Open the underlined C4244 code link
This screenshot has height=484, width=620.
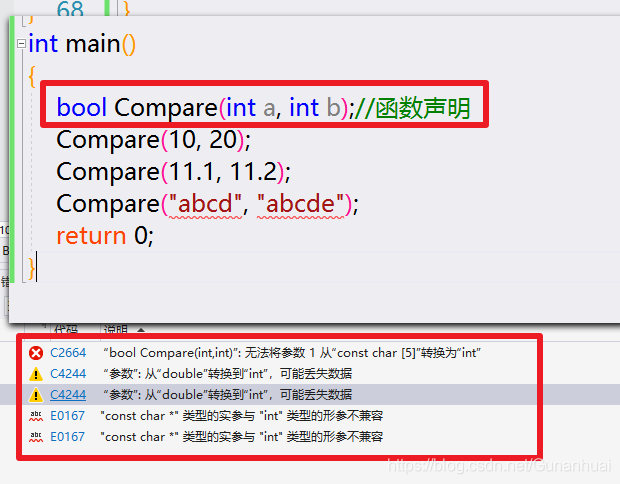pos(68,395)
